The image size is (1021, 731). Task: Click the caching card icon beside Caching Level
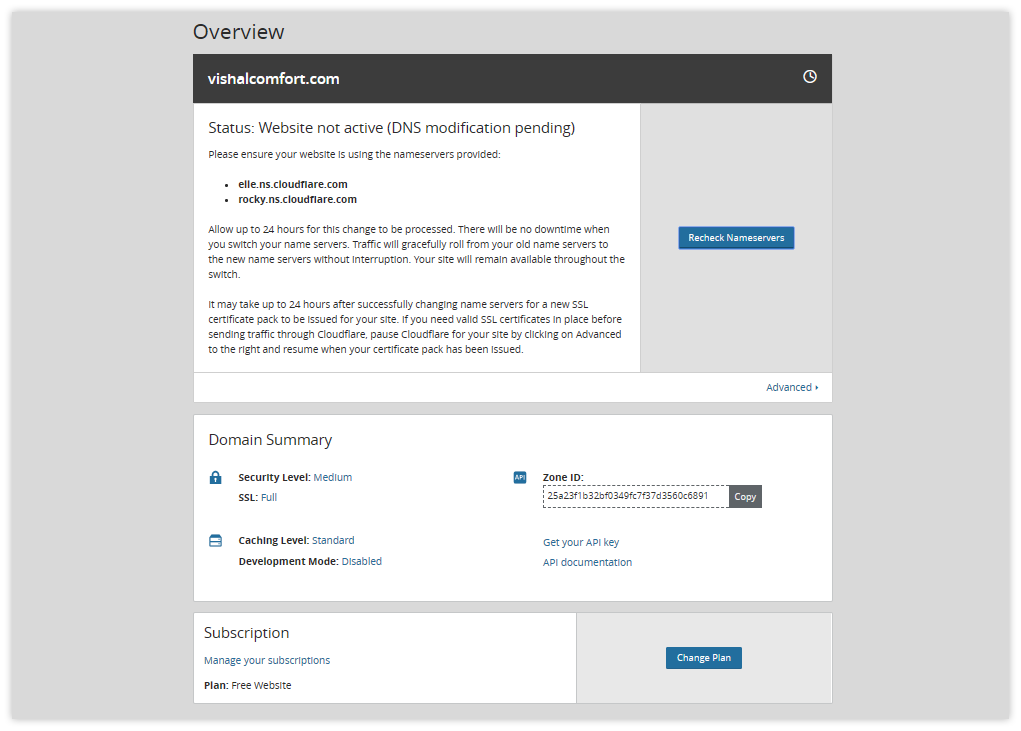(x=216, y=541)
